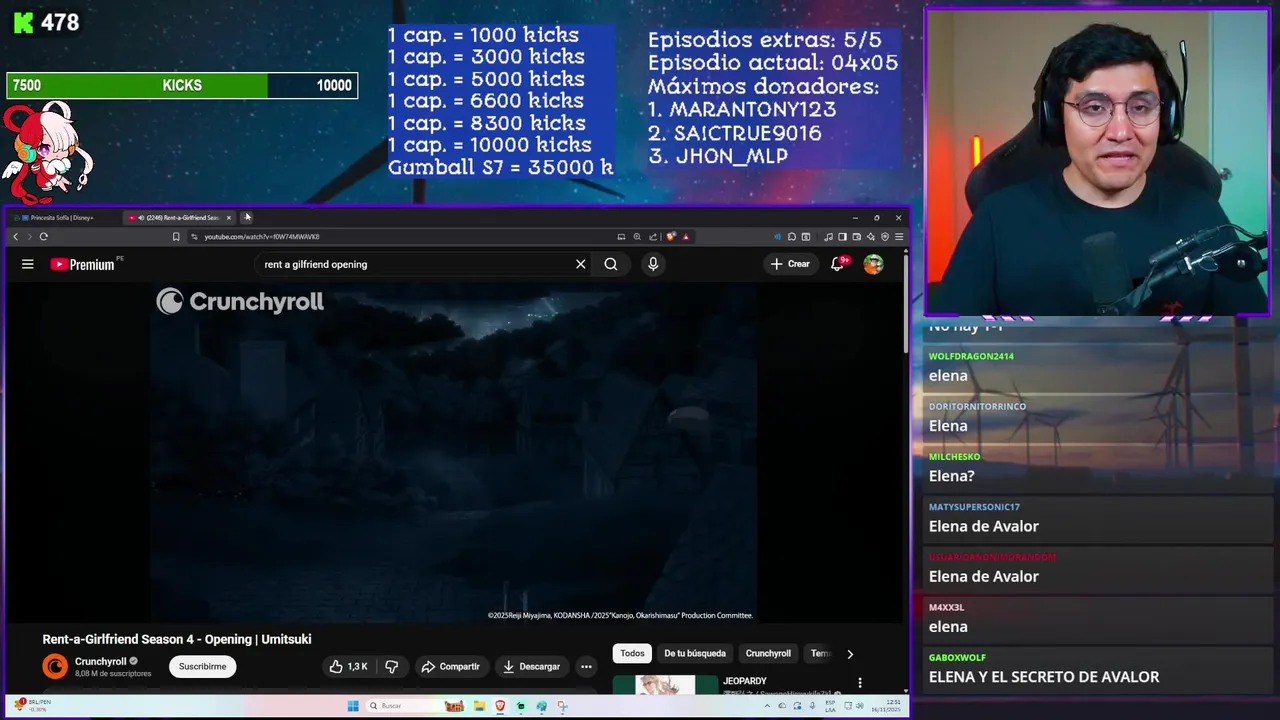Open the Windows Start button
Screen dimensions: 1280x720
click(x=353, y=705)
